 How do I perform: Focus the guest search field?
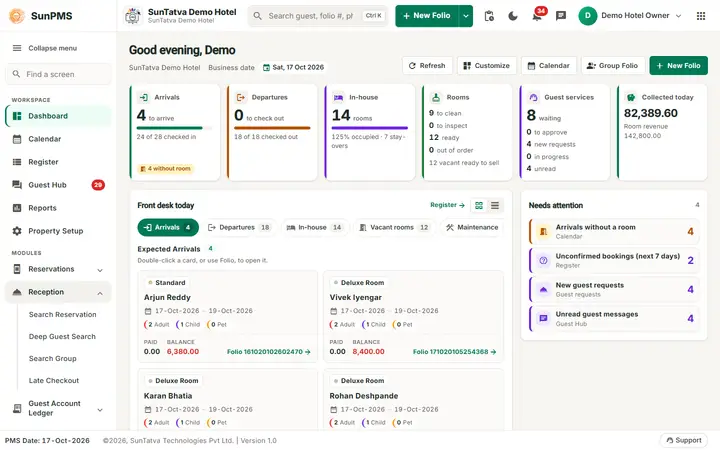pyautogui.click(x=318, y=16)
